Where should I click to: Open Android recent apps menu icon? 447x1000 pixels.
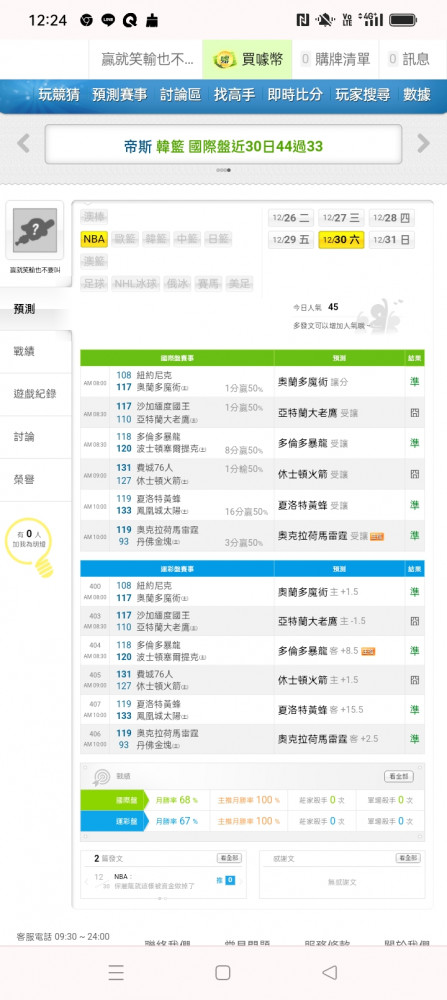[116, 972]
